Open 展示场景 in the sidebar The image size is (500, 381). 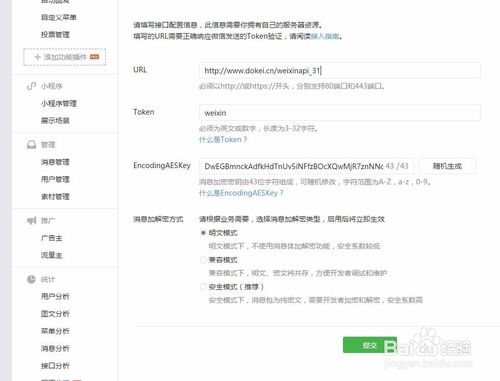[55, 121]
